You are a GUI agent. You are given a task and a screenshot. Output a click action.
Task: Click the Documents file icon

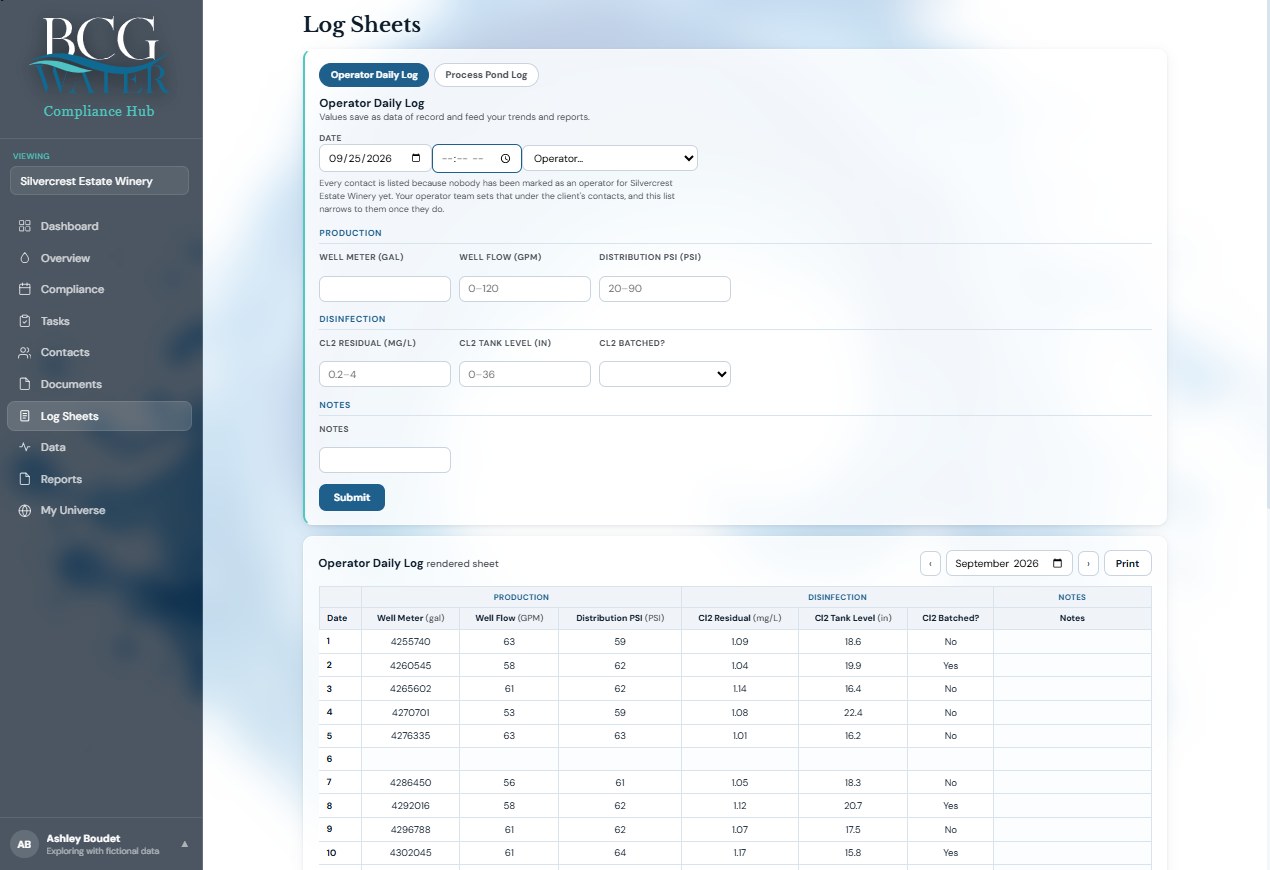[25, 384]
